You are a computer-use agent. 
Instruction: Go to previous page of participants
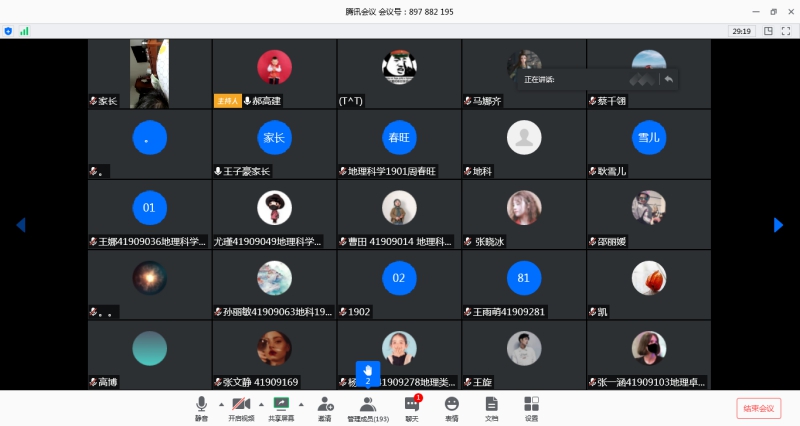pyautogui.click(x=21, y=225)
